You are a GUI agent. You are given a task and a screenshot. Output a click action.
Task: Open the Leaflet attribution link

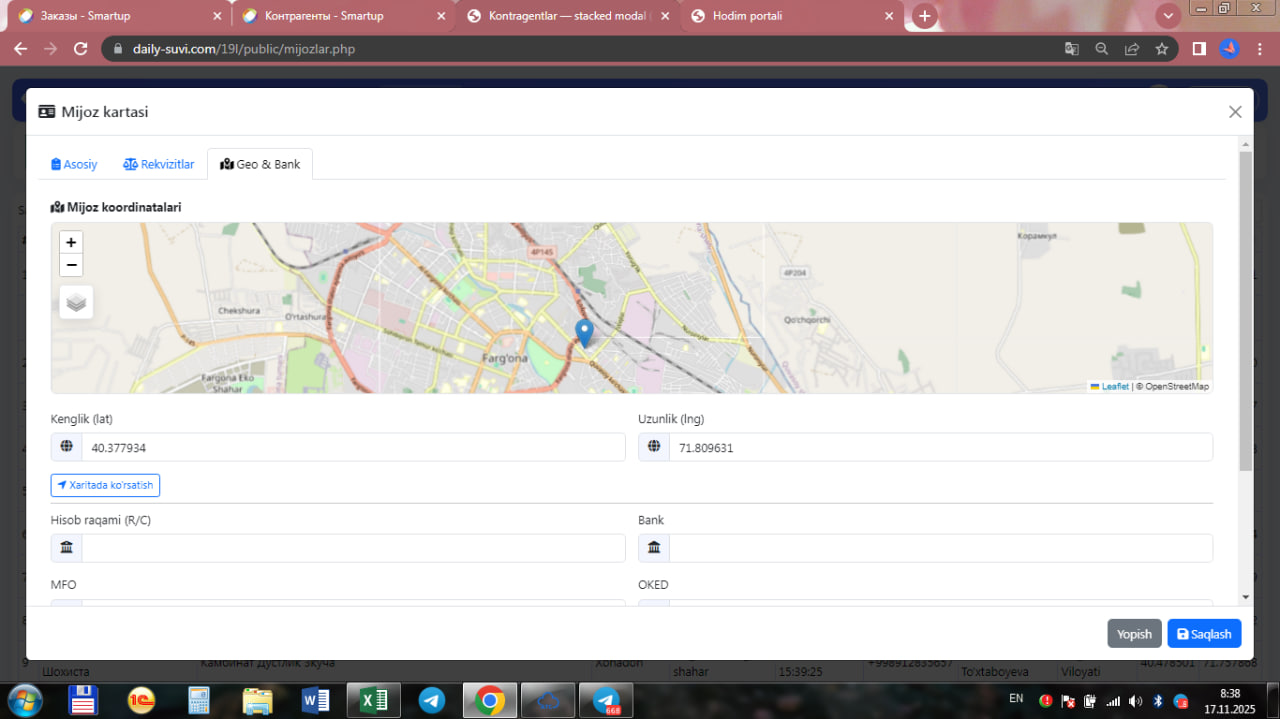pos(1114,386)
